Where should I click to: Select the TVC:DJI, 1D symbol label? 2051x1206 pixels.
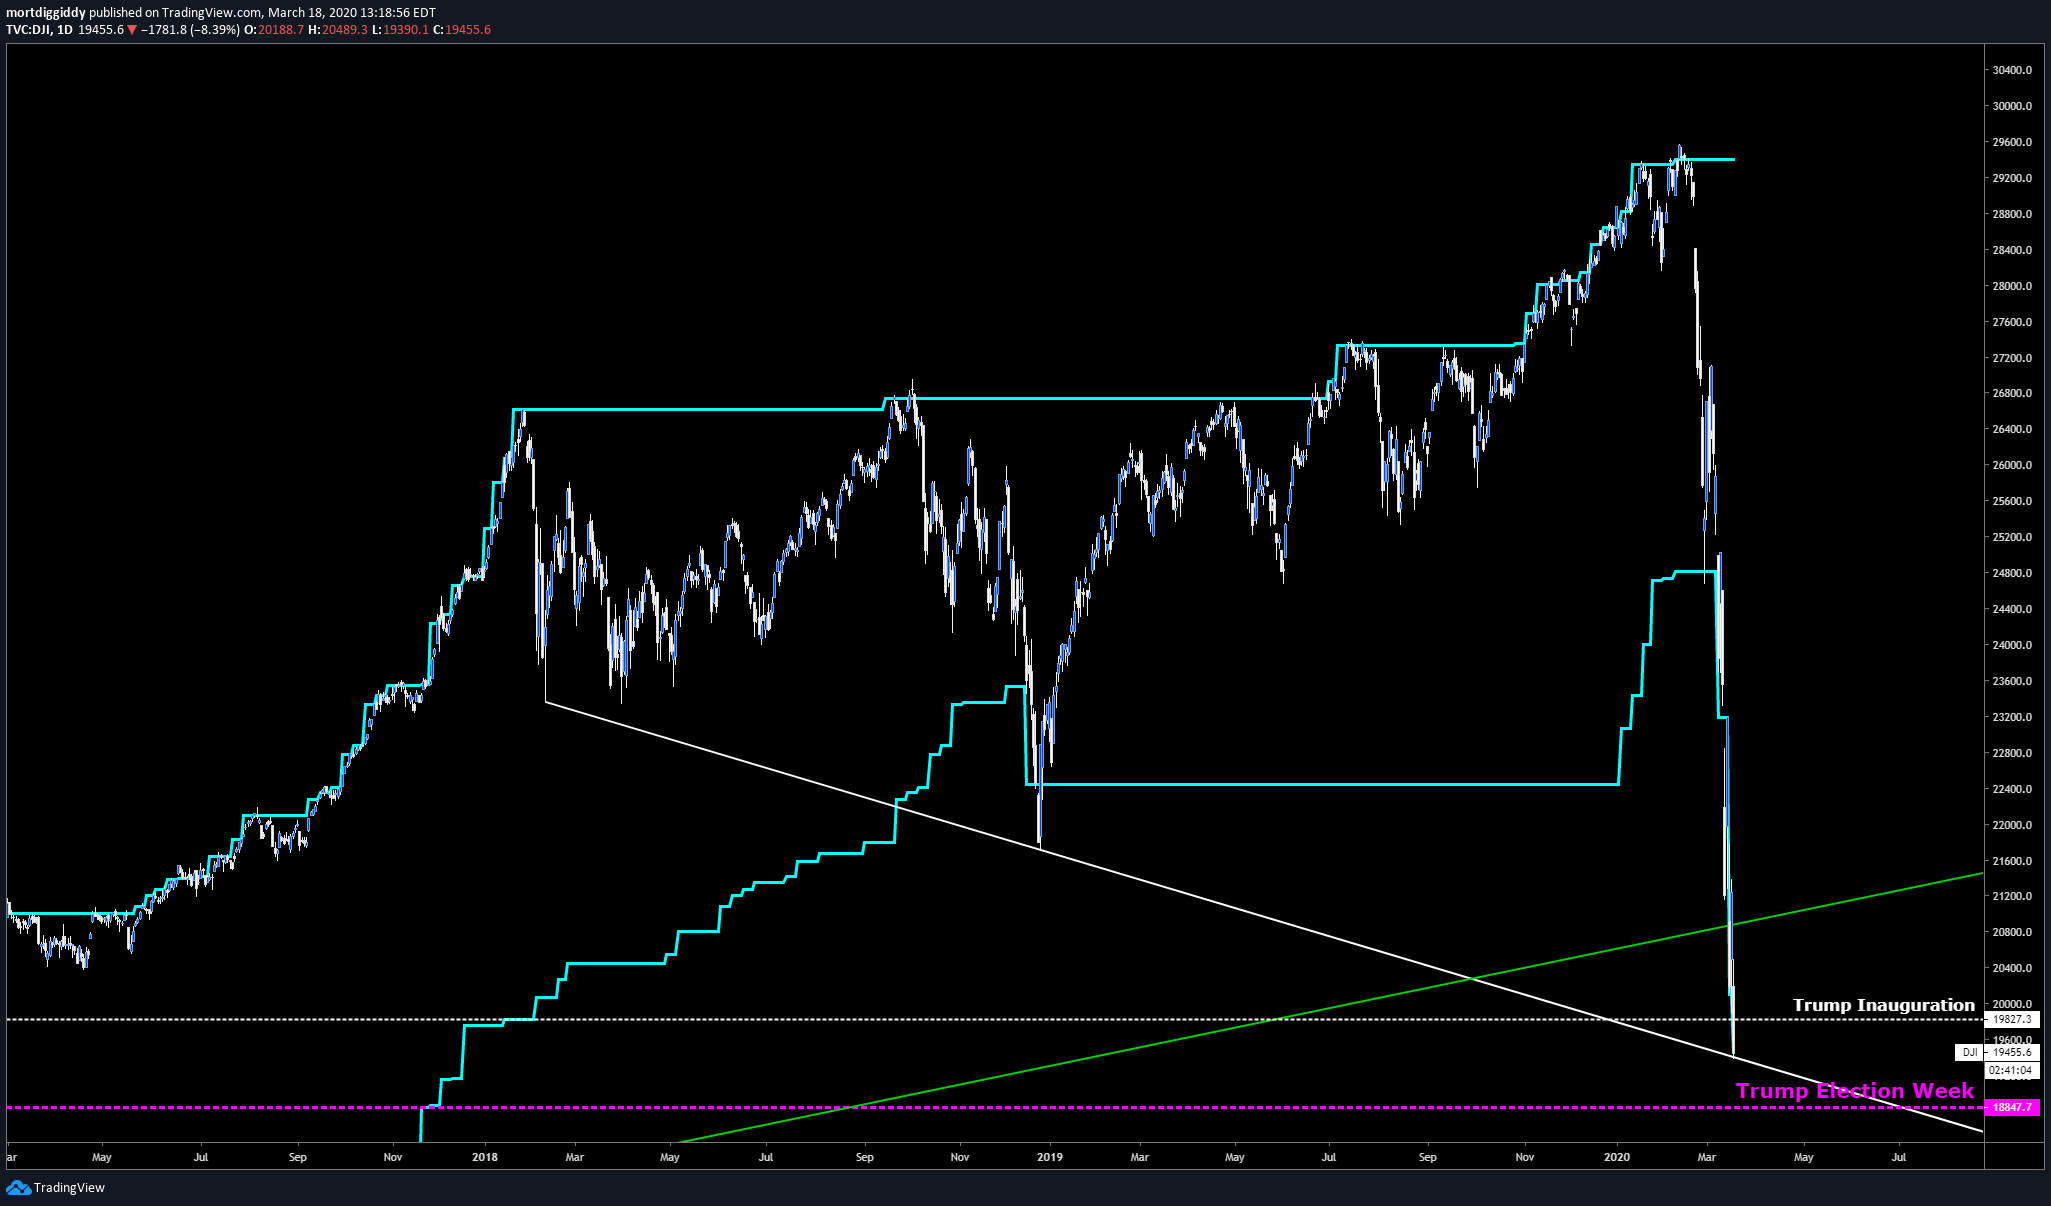tap(39, 30)
